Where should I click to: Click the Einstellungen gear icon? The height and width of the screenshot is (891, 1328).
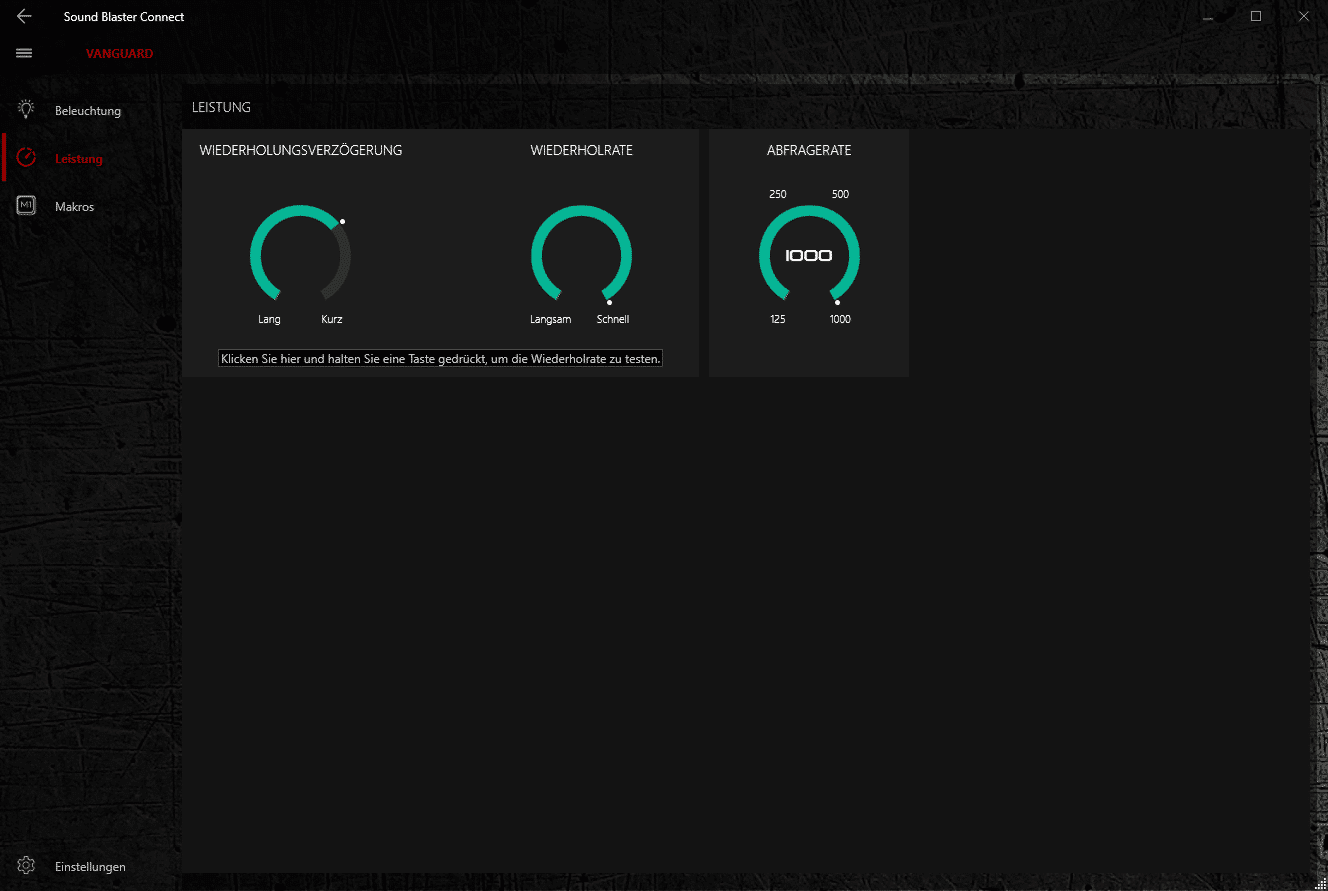(26, 866)
